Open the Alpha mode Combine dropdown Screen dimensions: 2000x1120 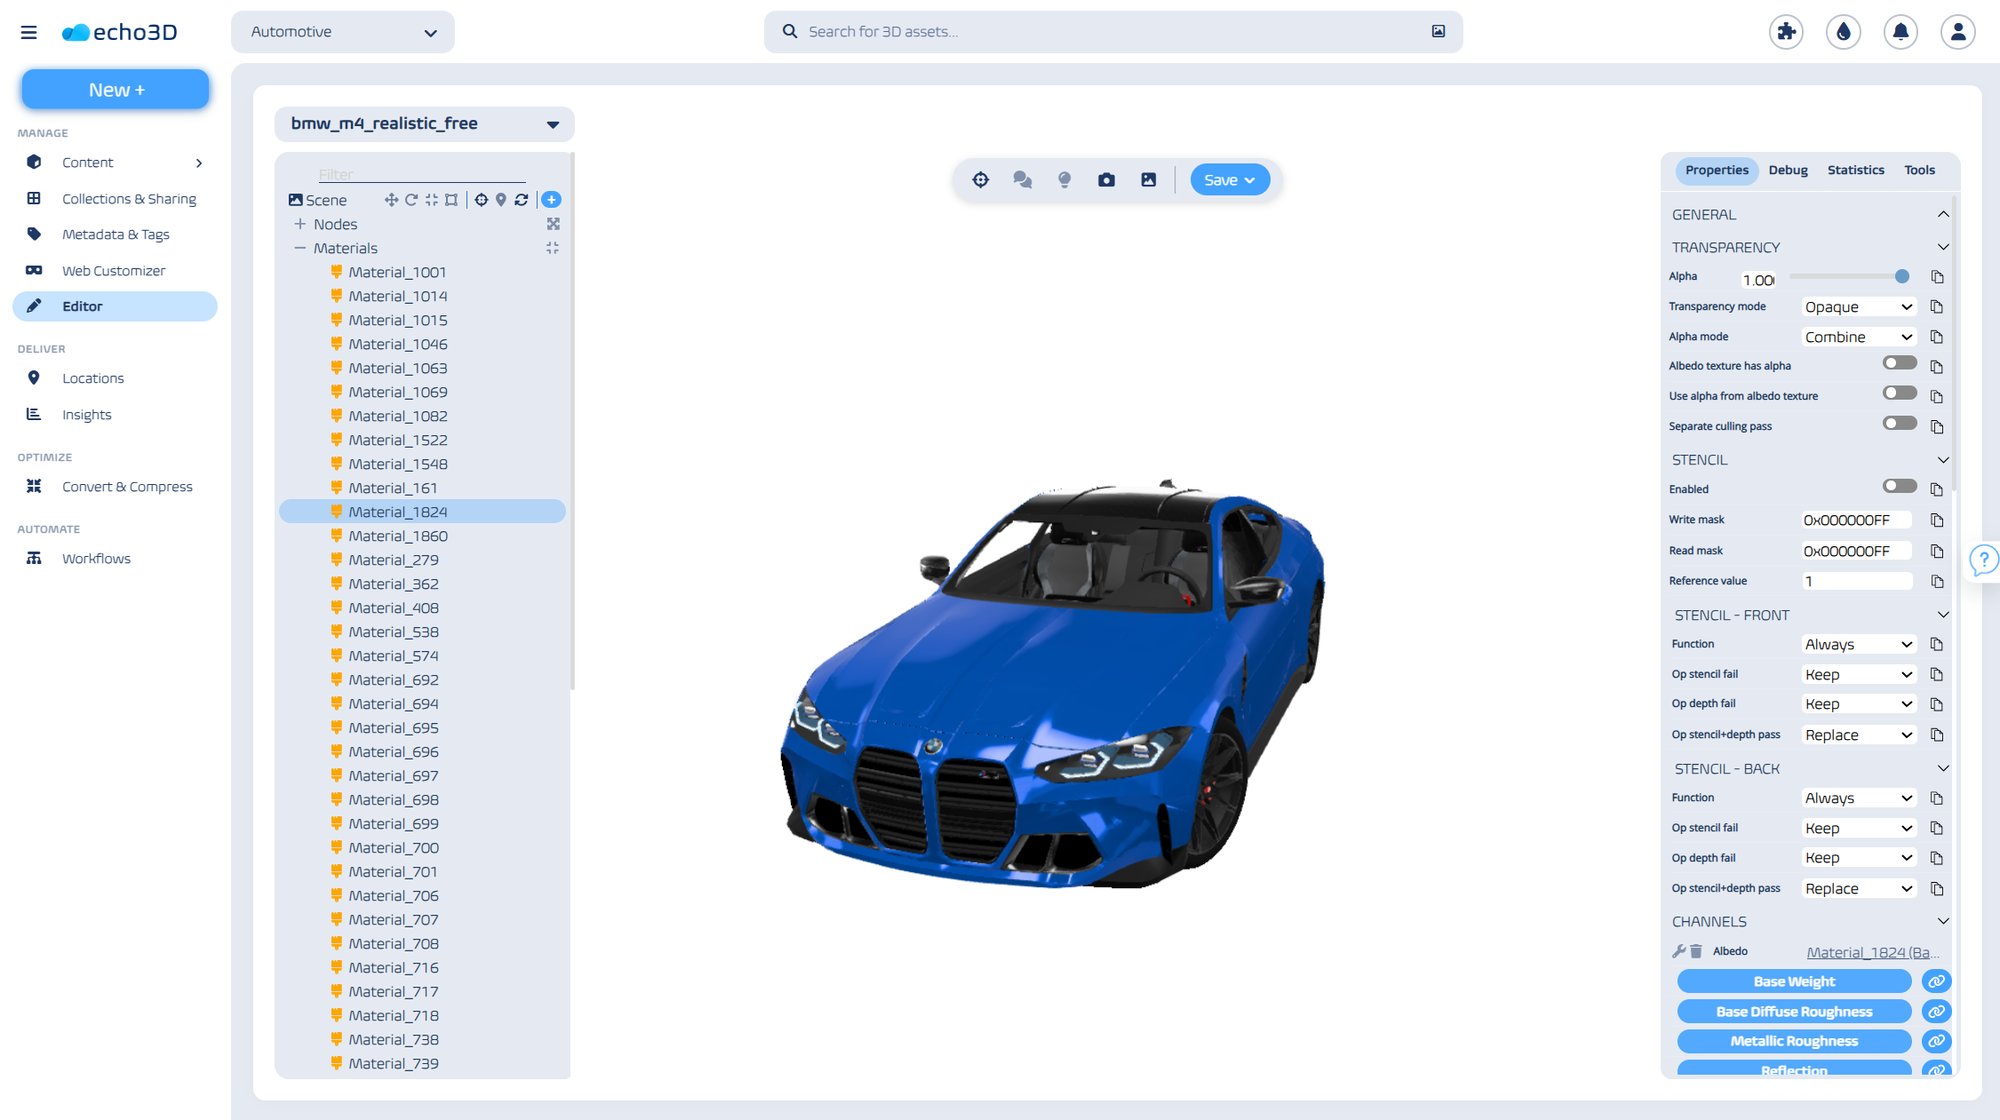1858,337
